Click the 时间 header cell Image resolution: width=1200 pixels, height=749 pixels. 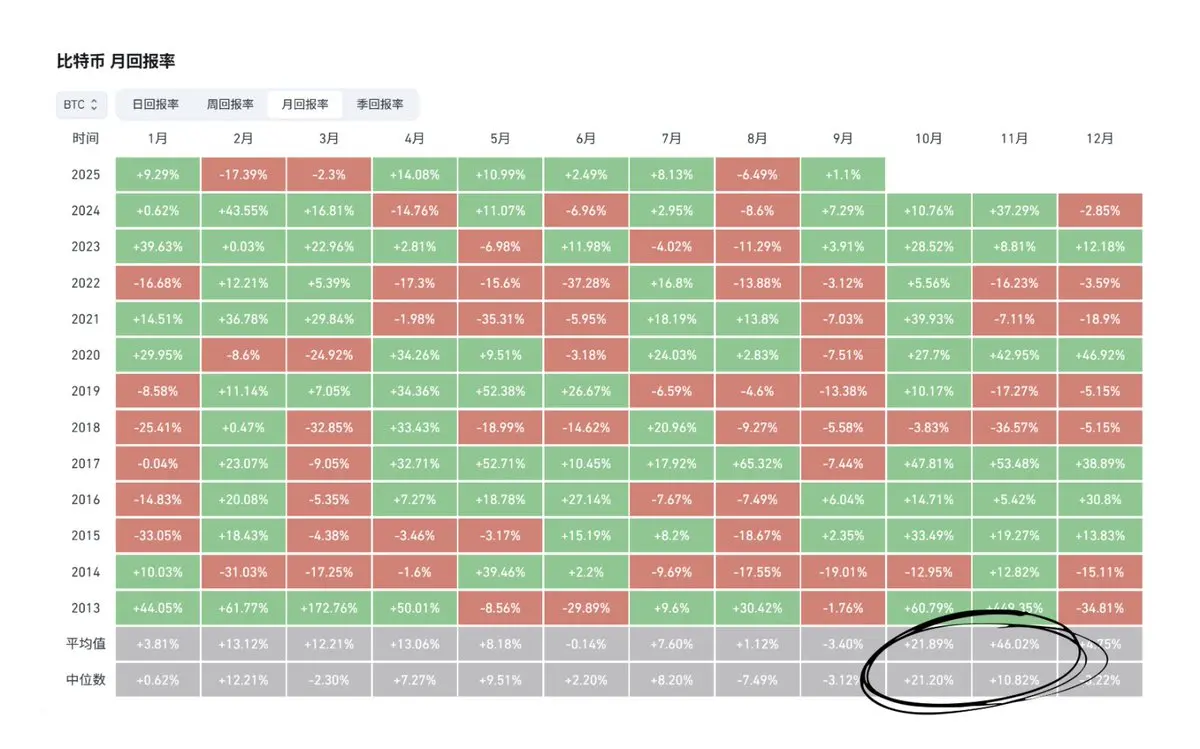[86, 139]
